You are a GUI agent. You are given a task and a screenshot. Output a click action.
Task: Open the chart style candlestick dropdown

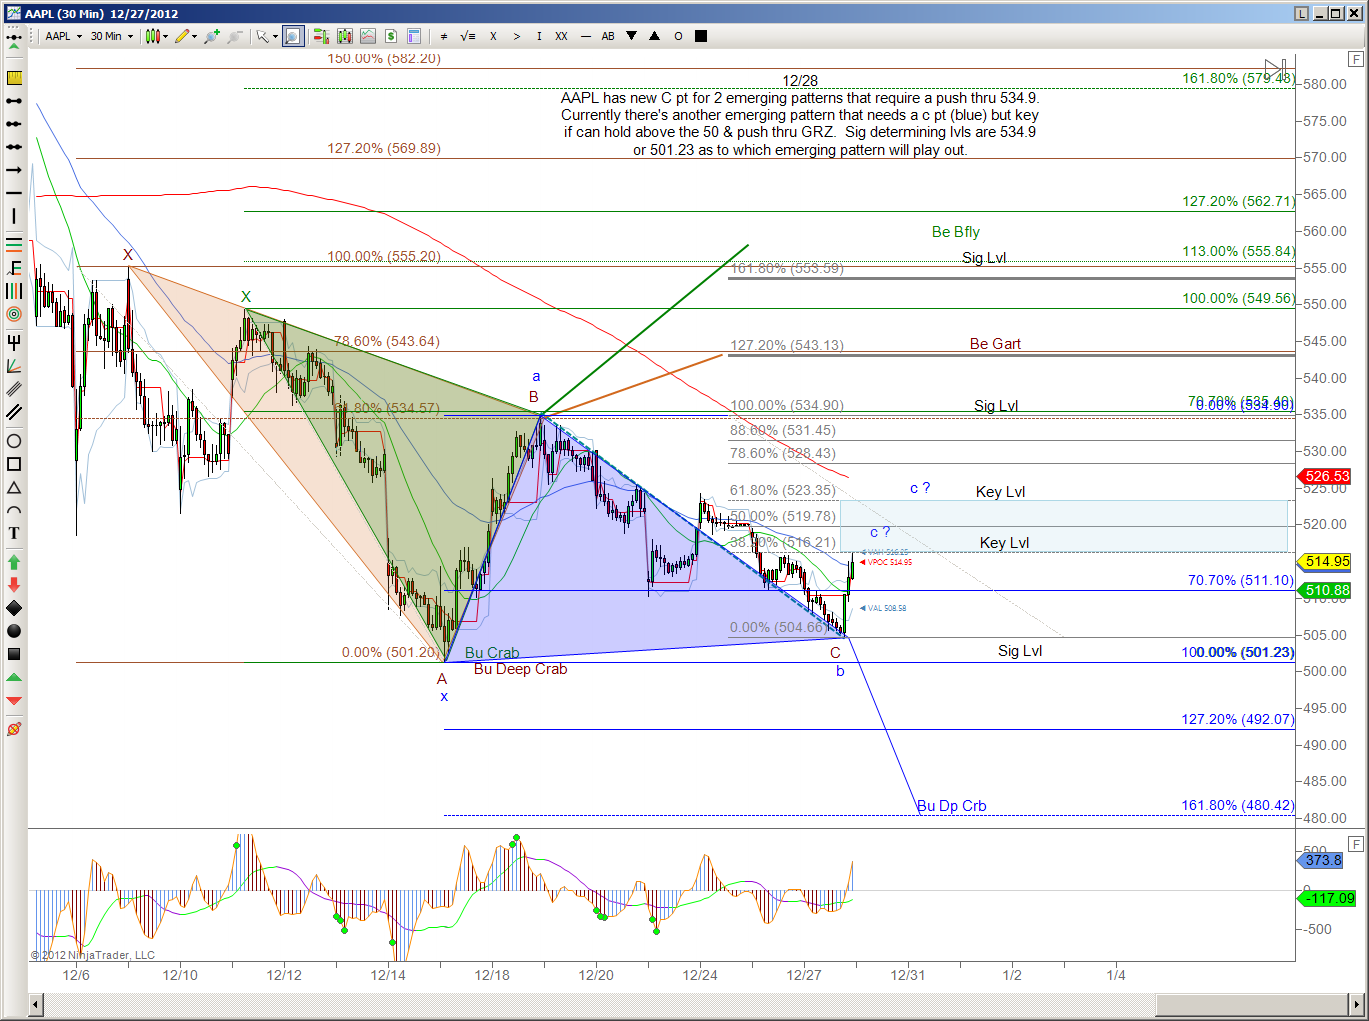[x=156, y=36]
